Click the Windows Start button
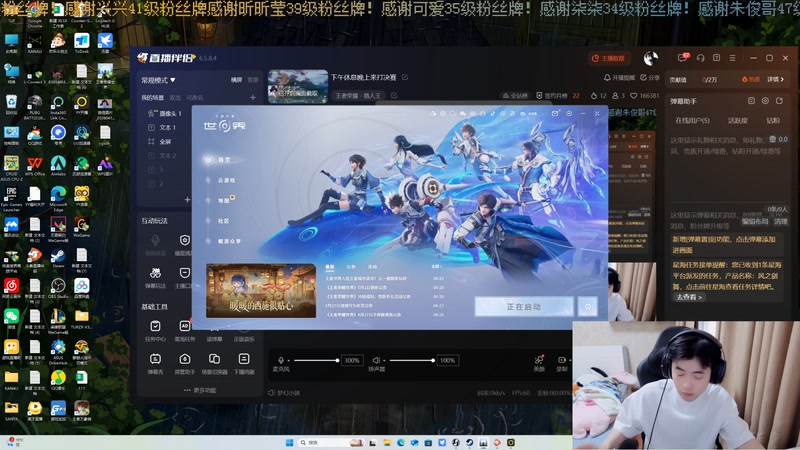The width and height of the screenshot is (800, 450). (x=290, y=442)
